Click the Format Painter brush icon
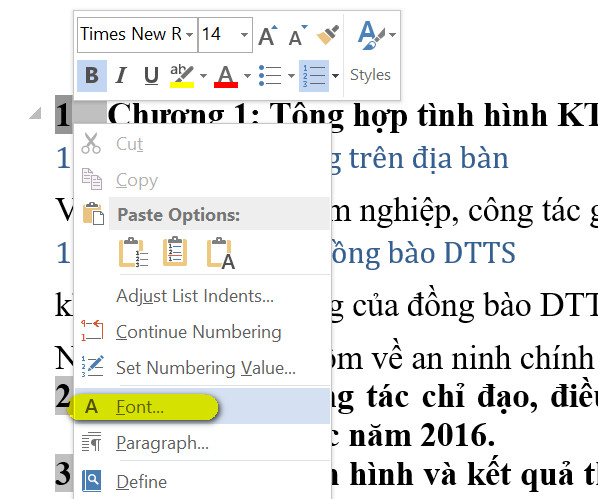The image size is (598, 499). coord(328,35)
